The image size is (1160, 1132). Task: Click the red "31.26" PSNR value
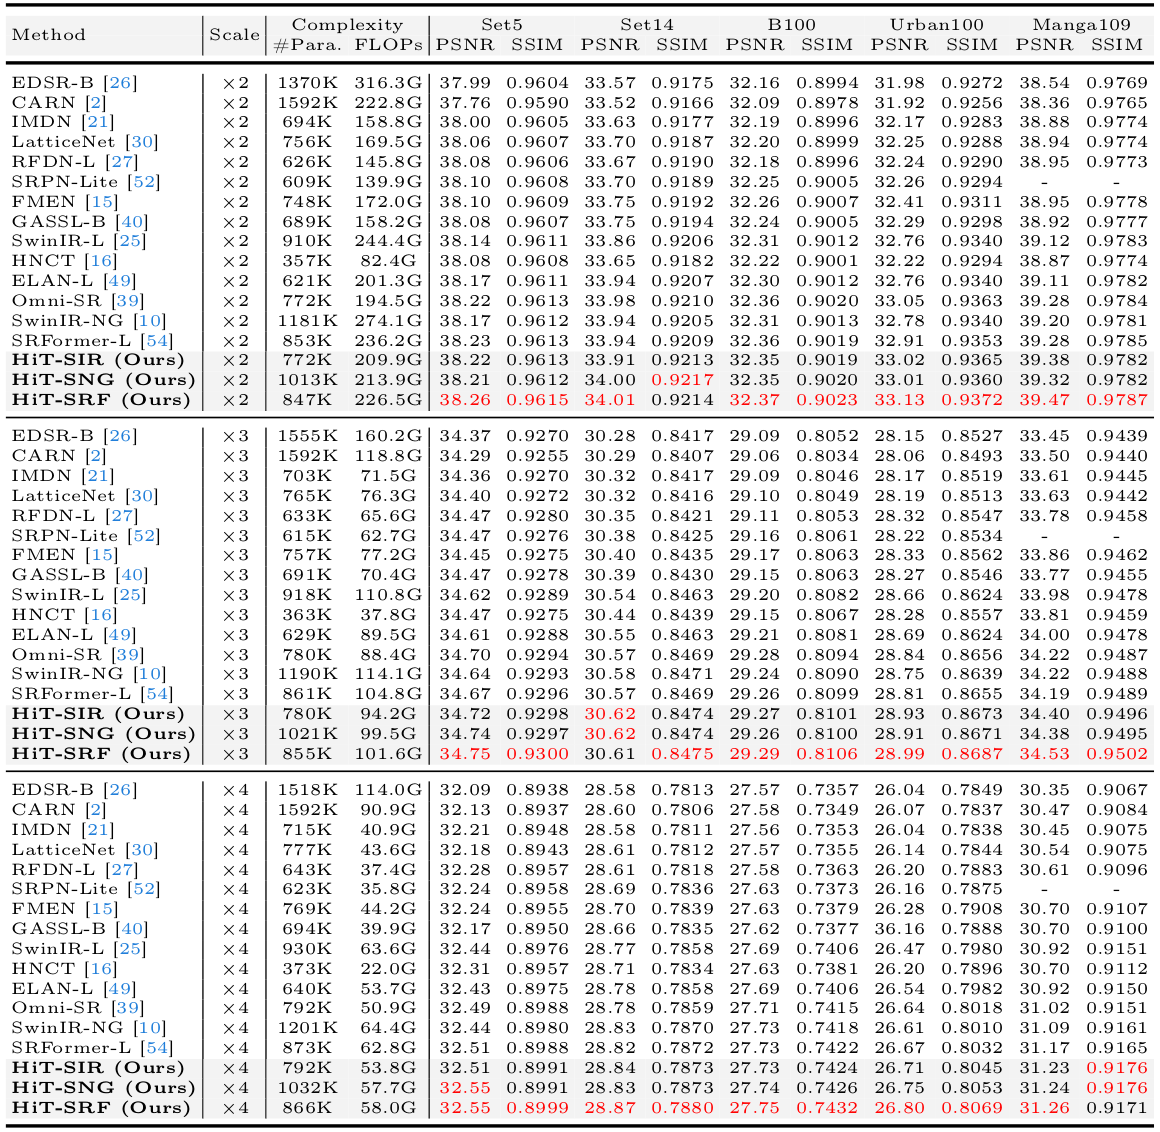[x=1045, y=1108]
